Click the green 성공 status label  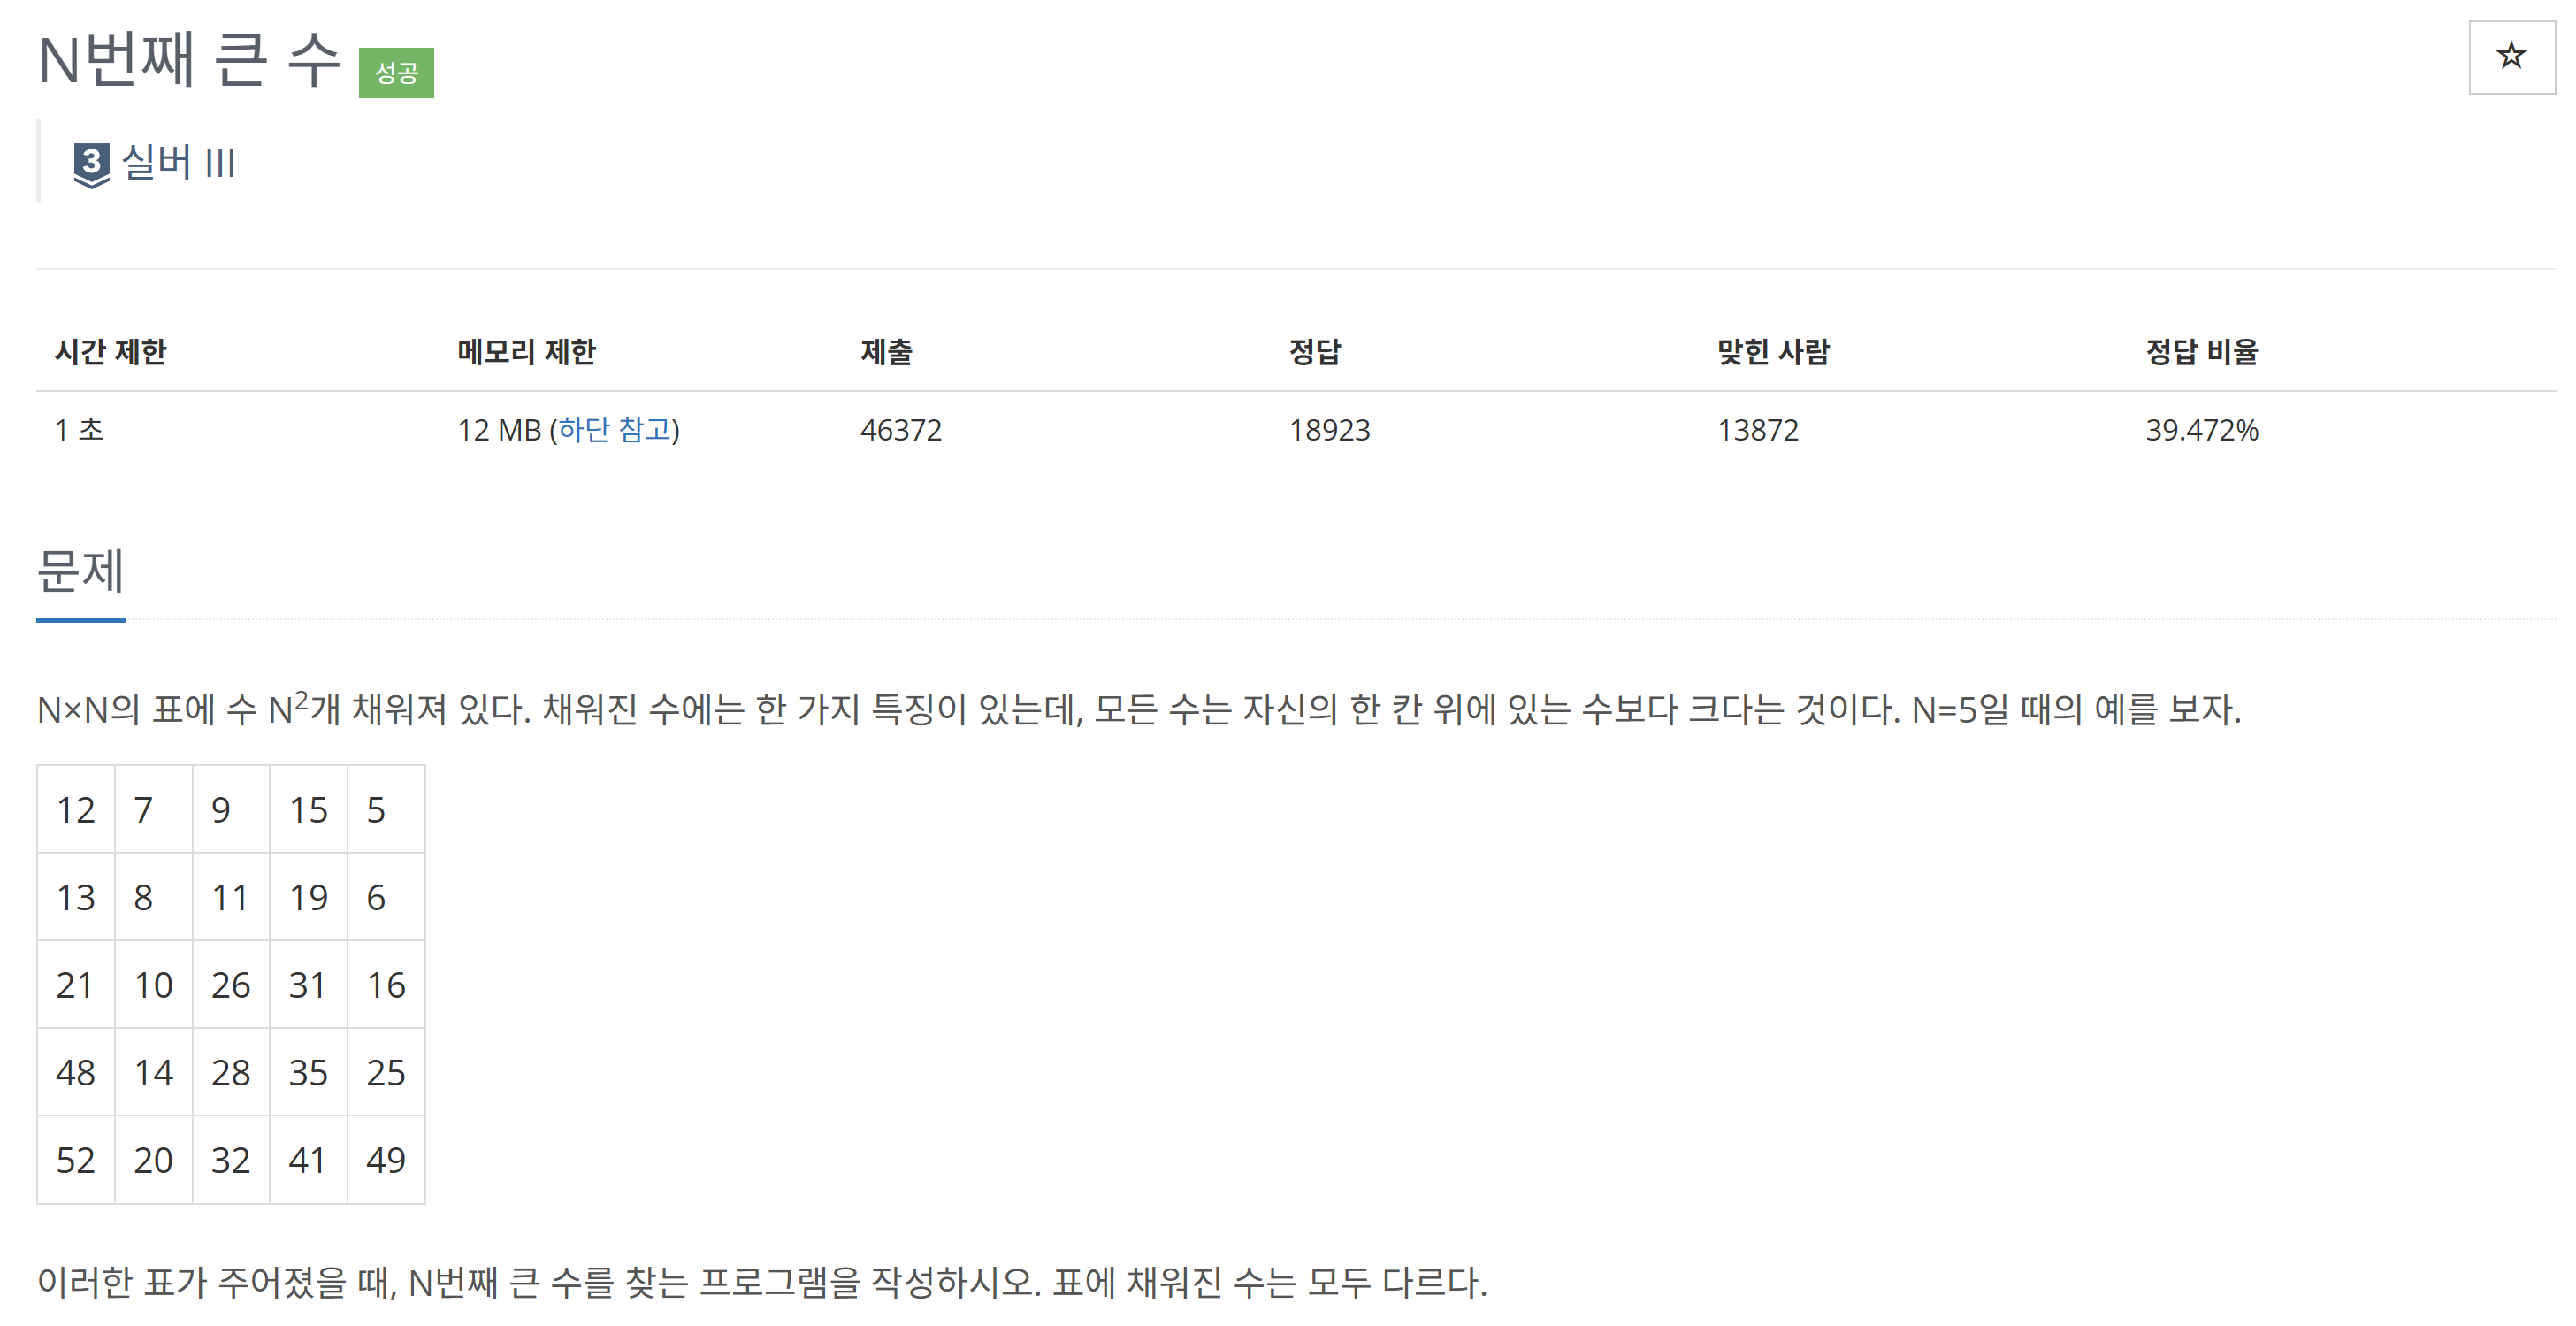coord(396,73)
